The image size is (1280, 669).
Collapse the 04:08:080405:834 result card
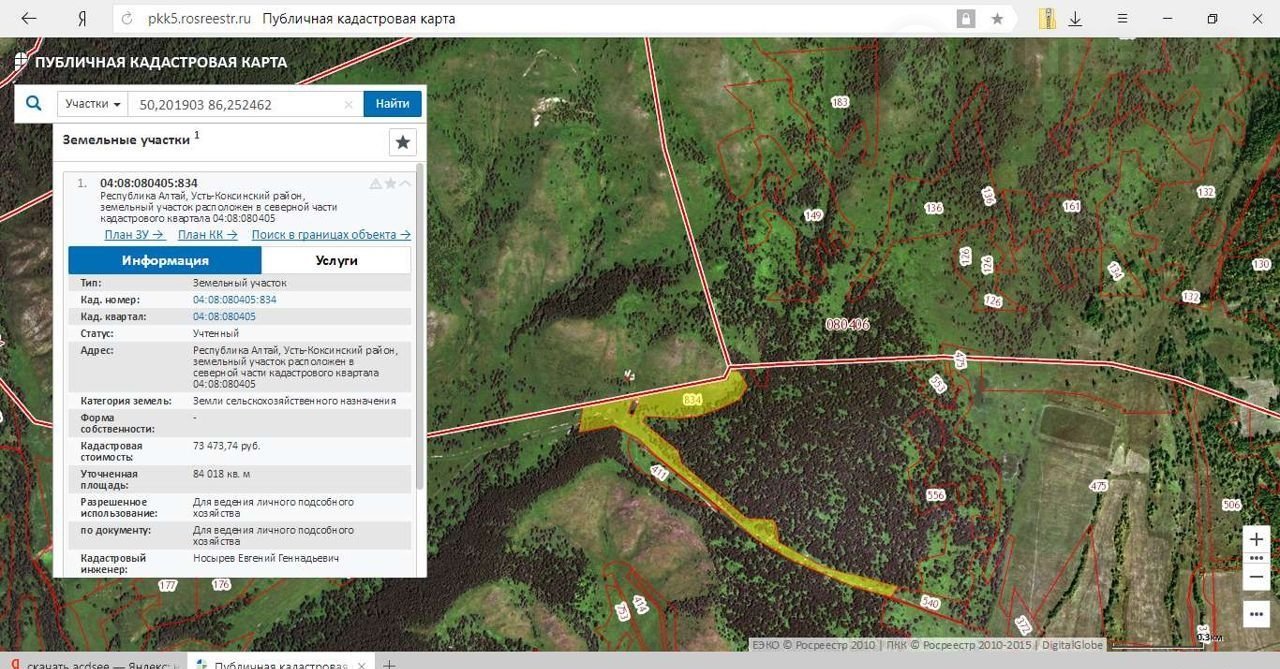(406, 183)
